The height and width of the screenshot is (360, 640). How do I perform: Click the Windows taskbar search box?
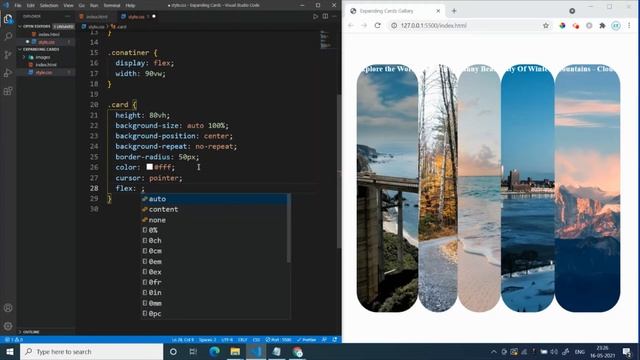click(x=91, y=351)
